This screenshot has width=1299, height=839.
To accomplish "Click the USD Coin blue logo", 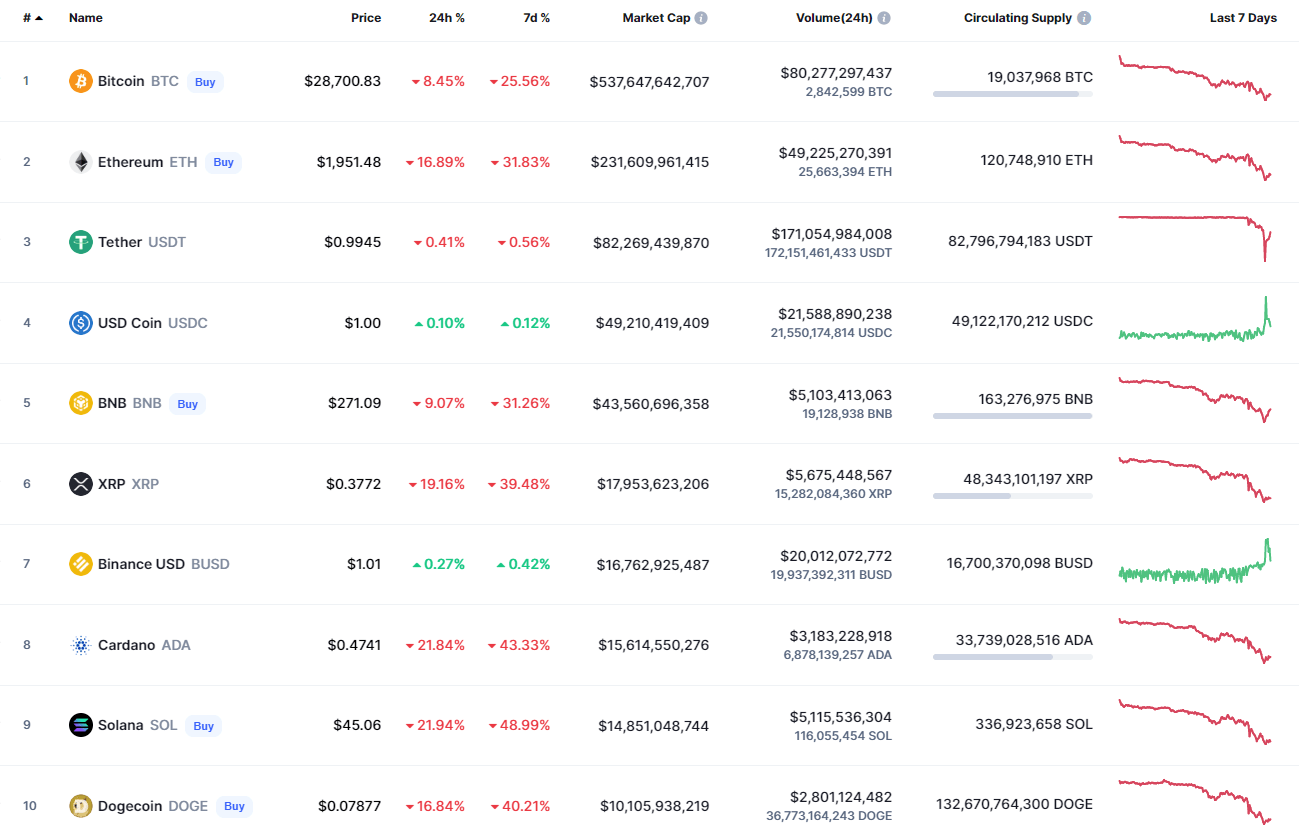I will [x=81, y=323].
